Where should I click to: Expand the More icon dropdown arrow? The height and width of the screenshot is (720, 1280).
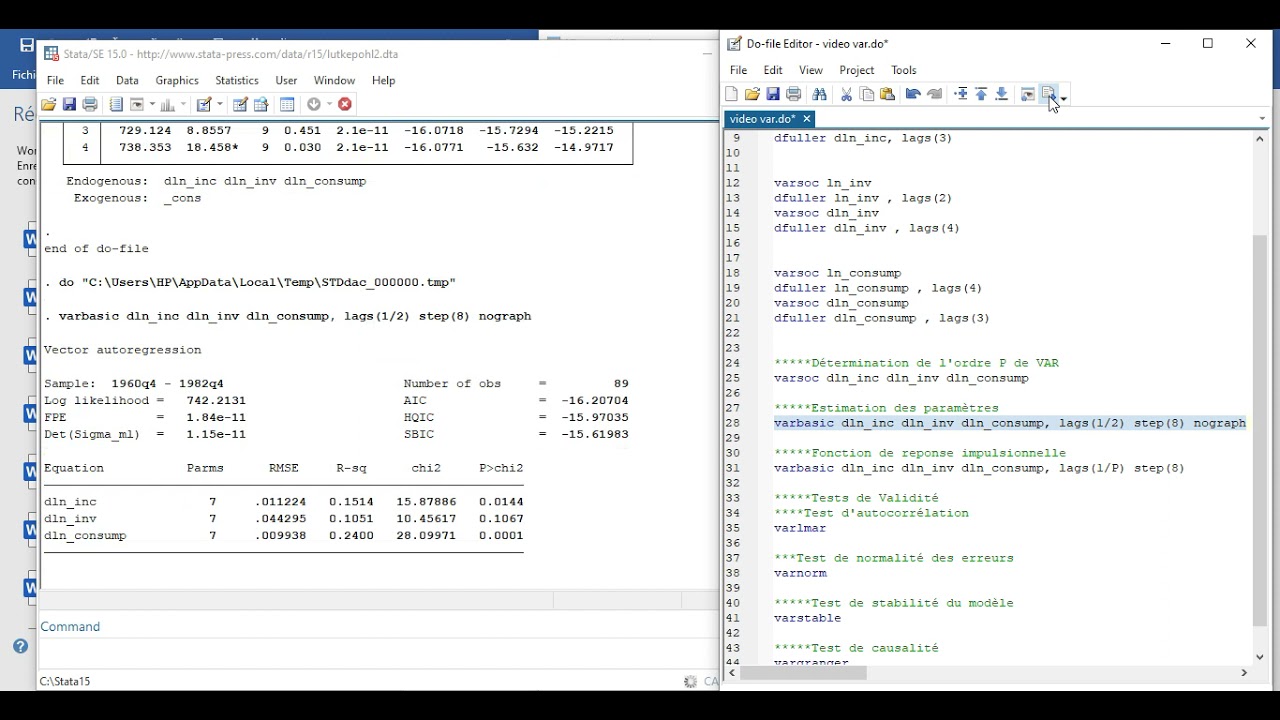click(x=329, y=104)
